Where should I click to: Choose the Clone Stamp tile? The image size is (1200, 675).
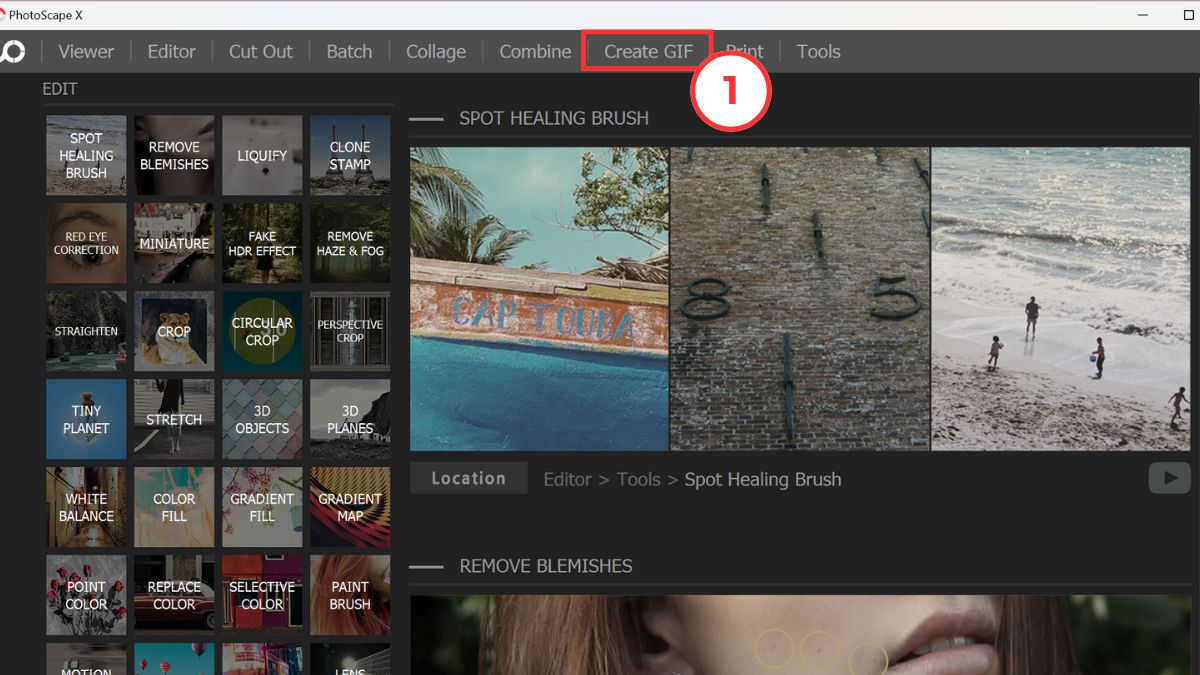click(x=350, y=155)
